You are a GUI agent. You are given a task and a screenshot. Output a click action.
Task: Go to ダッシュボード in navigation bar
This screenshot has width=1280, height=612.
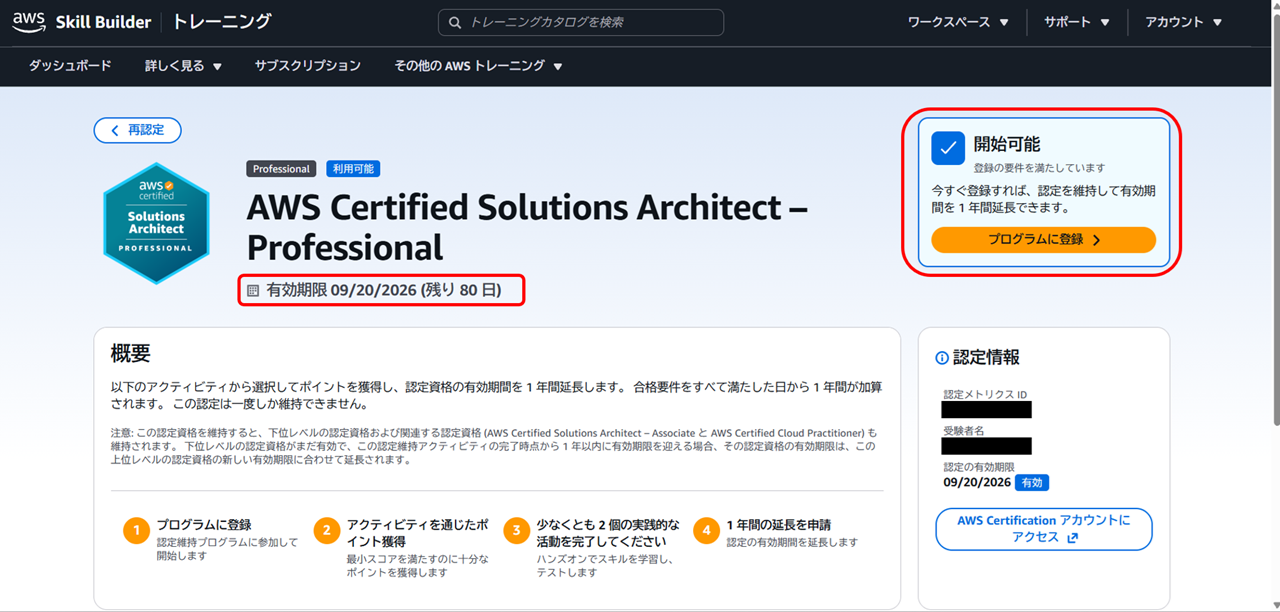coord(70,66)
